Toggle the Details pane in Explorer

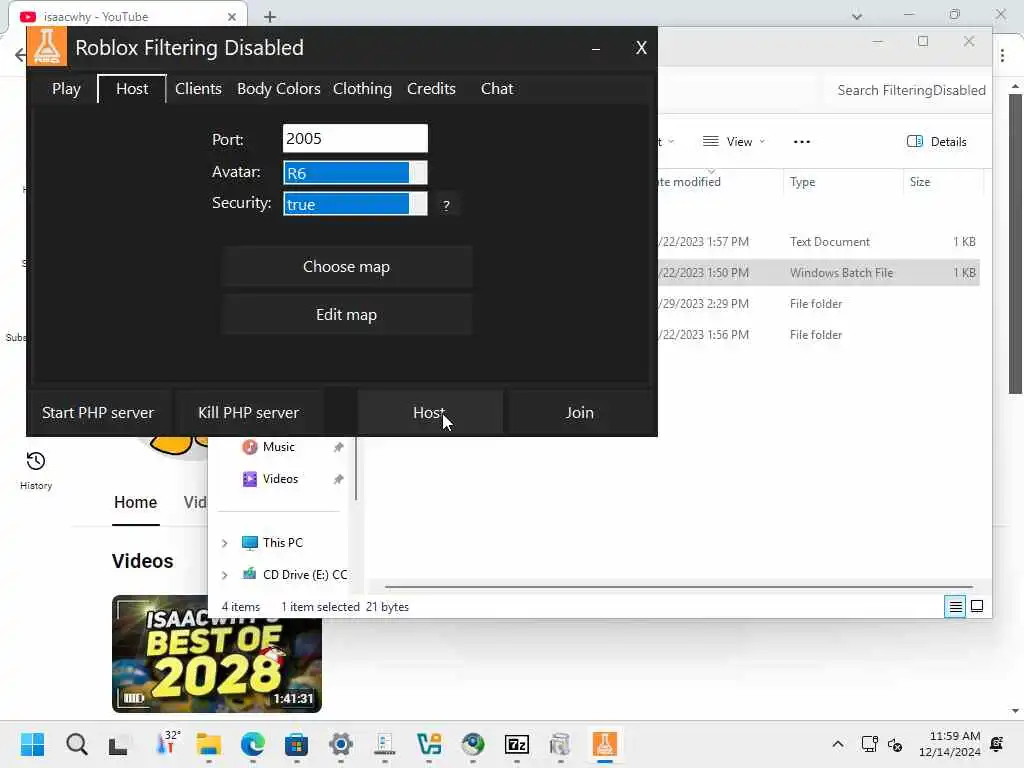(936, 142)
